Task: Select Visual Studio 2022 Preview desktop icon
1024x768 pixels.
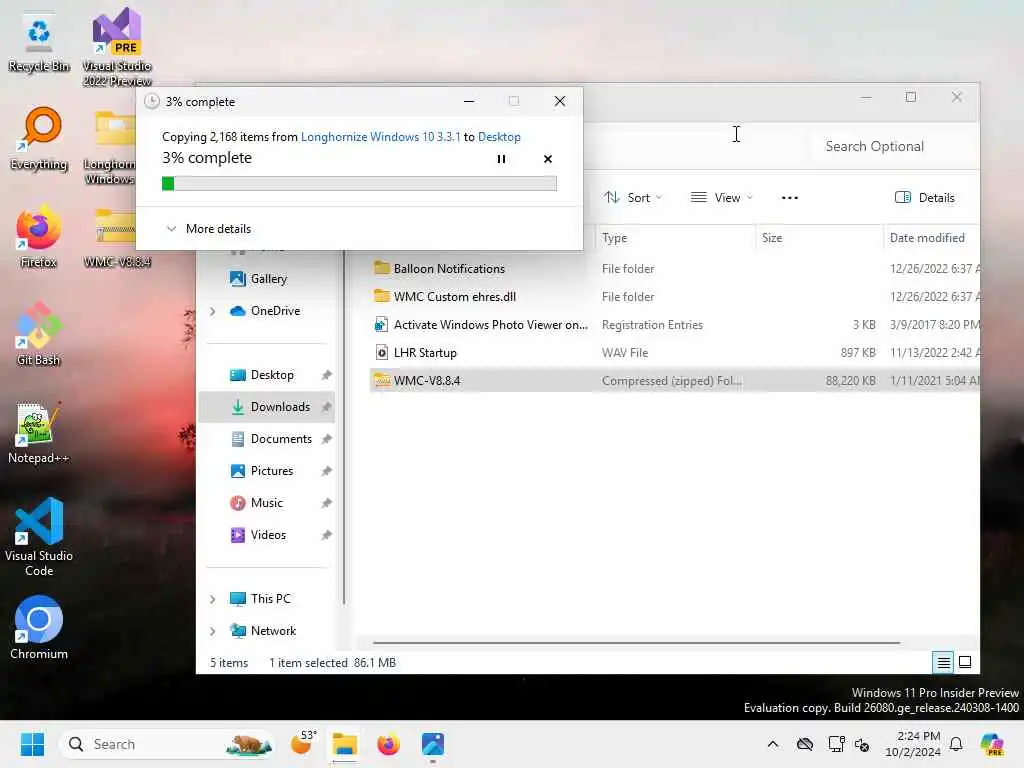Action: point(117,47)
